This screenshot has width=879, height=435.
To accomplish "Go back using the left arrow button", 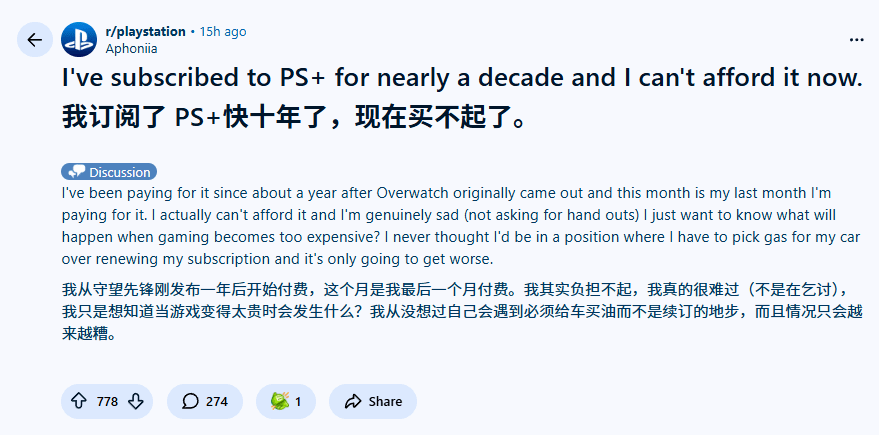I will pos(35,40).
